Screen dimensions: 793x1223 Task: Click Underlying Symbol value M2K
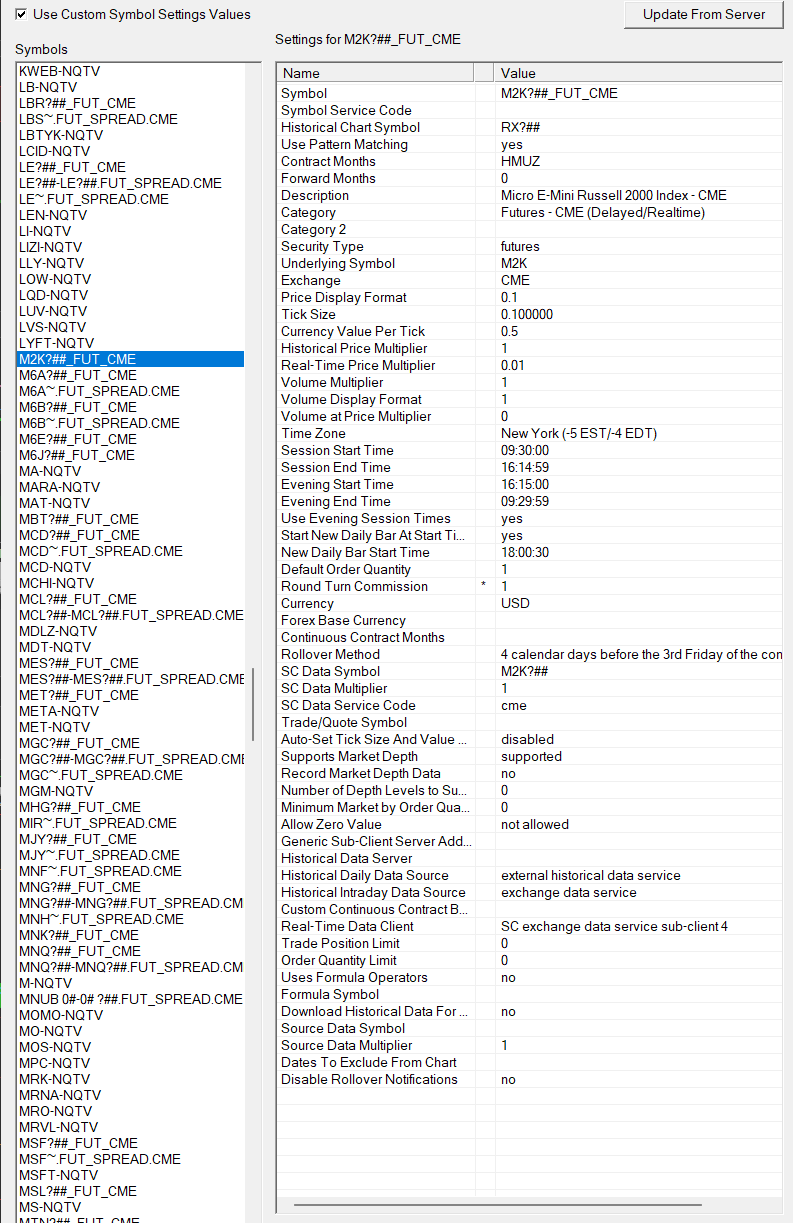pos(514,263)
